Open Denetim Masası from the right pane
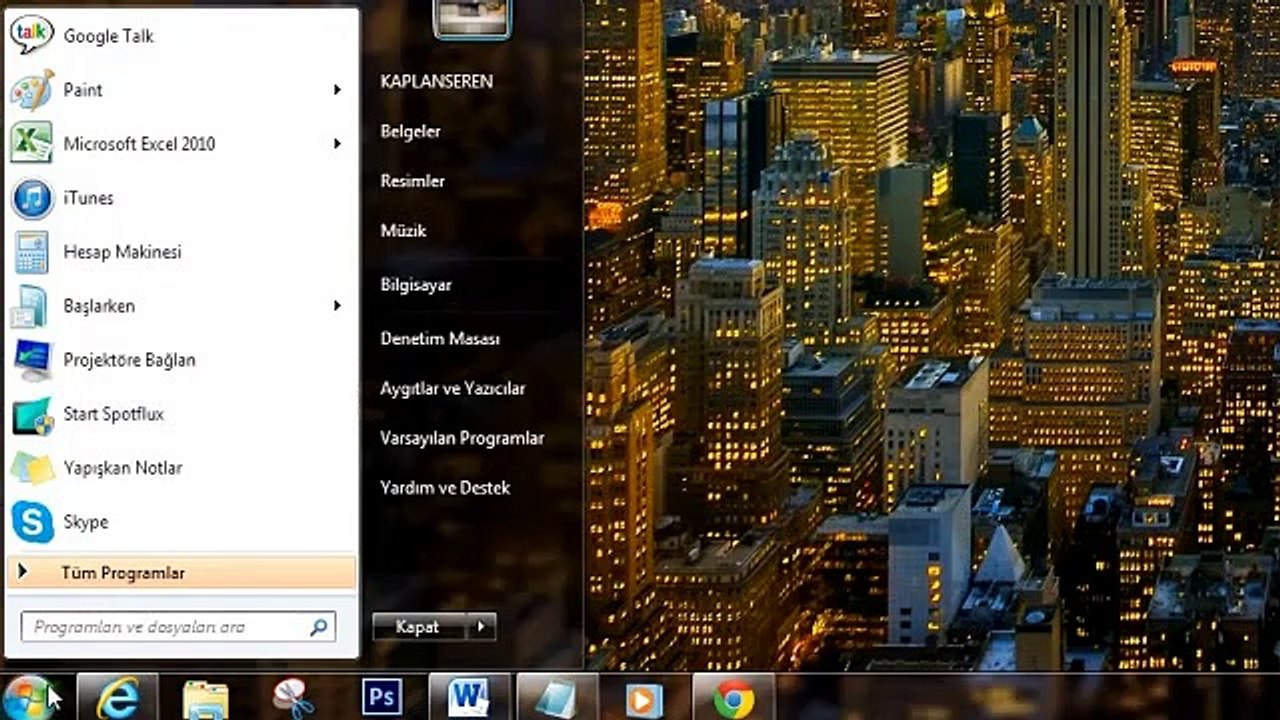Screen dimensions: 1280x720 coord(440,339)
